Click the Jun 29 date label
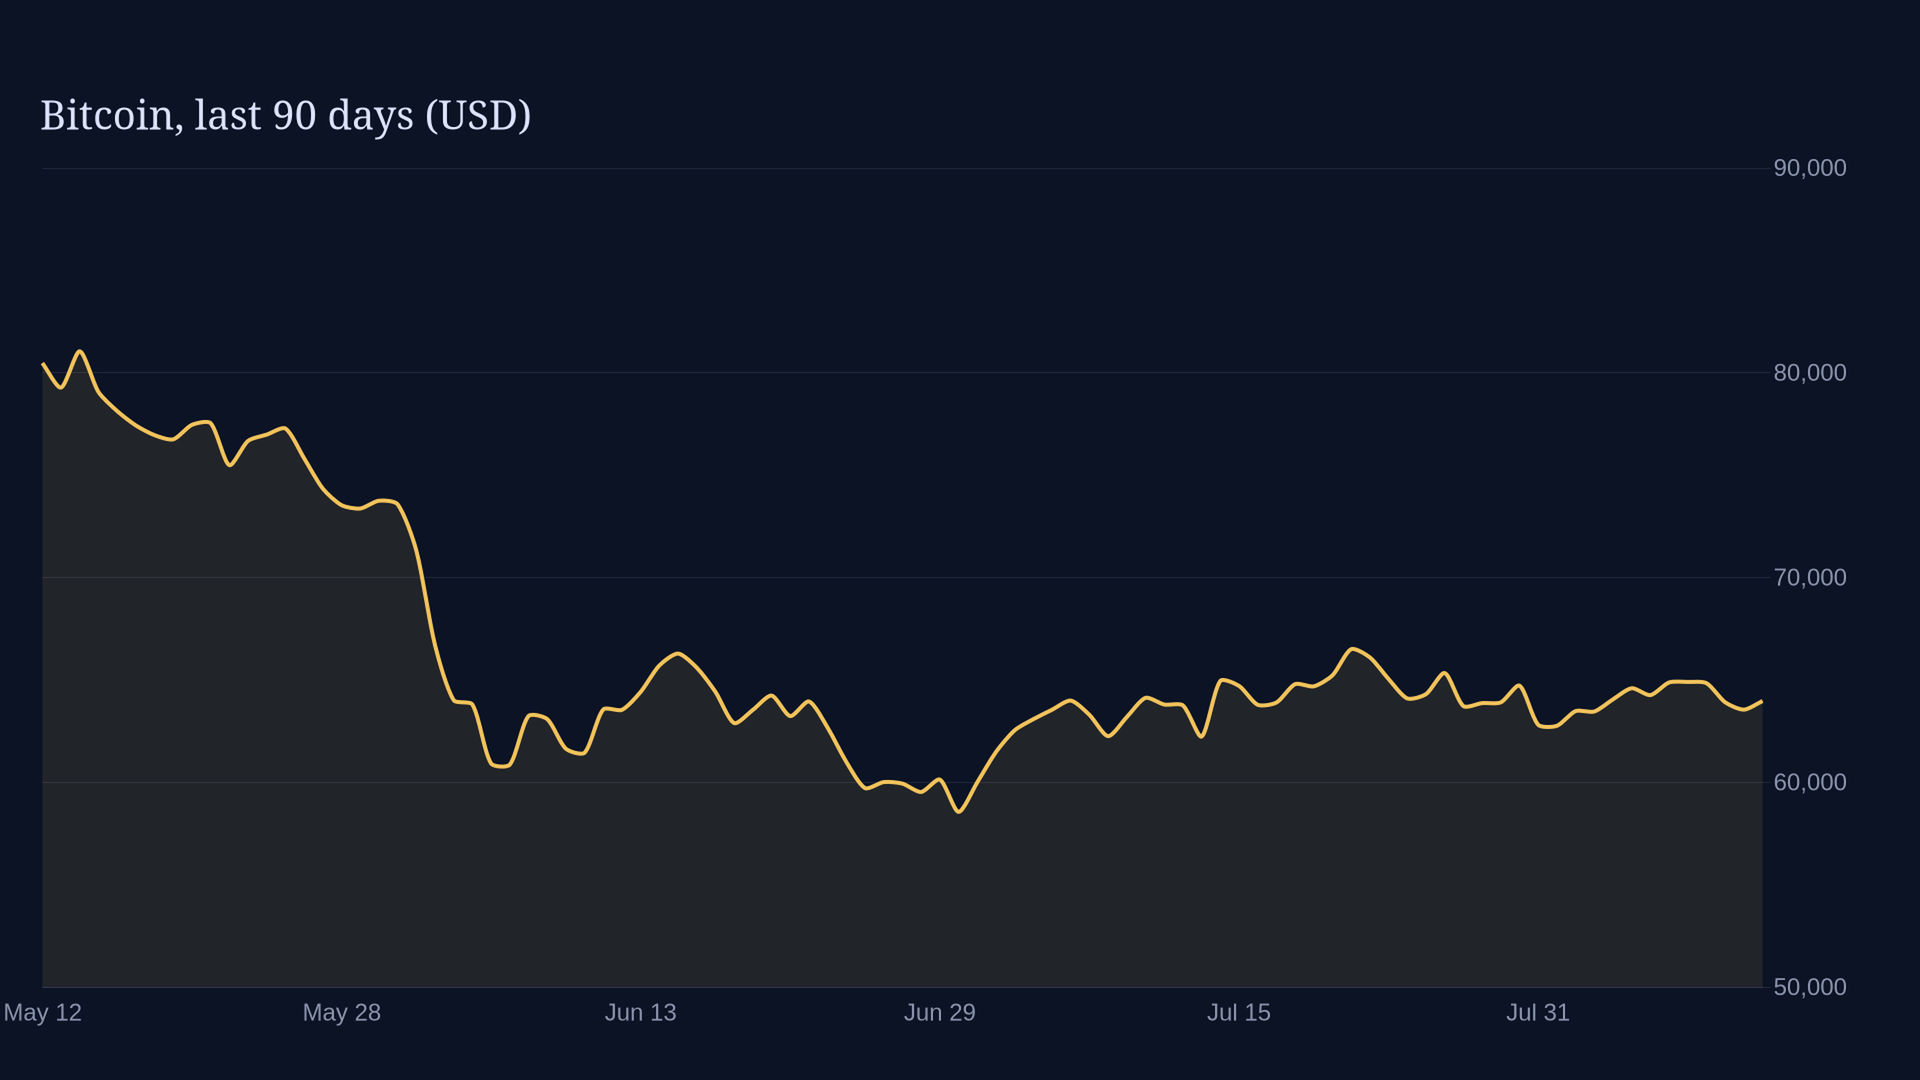This screenshot has height=1080, width=1920. coord(939,1013)
